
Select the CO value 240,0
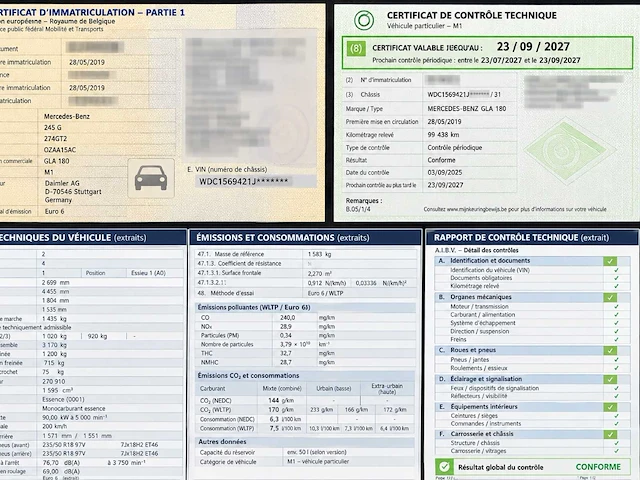point(287,317)
